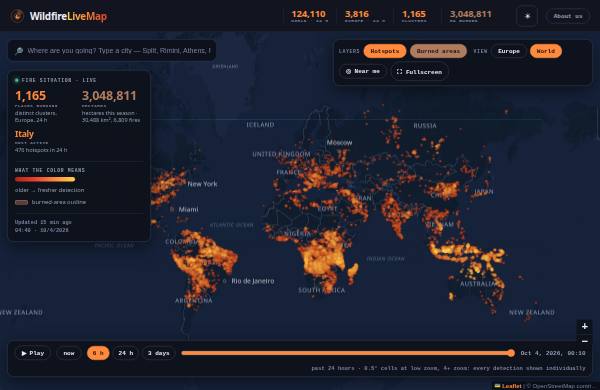This screenshot has width=600, height=390.
Task: Click the SOUTH AFRICA map label
Action: 321,290
